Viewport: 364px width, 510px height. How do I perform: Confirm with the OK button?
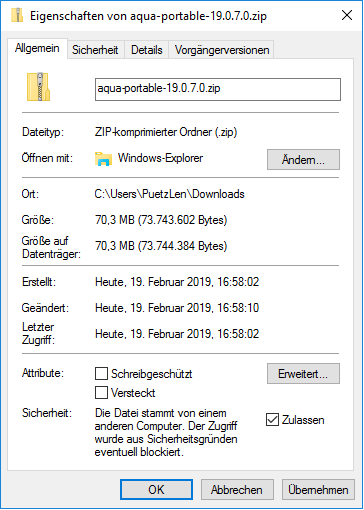pyautogui.click(x=156, y=490)
